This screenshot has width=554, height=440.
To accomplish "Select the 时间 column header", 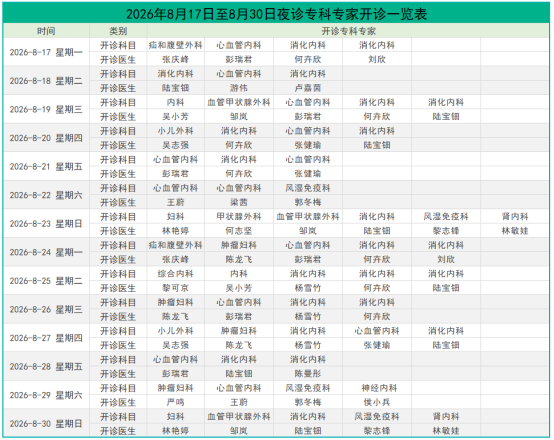I will click(x=46, y=31).
